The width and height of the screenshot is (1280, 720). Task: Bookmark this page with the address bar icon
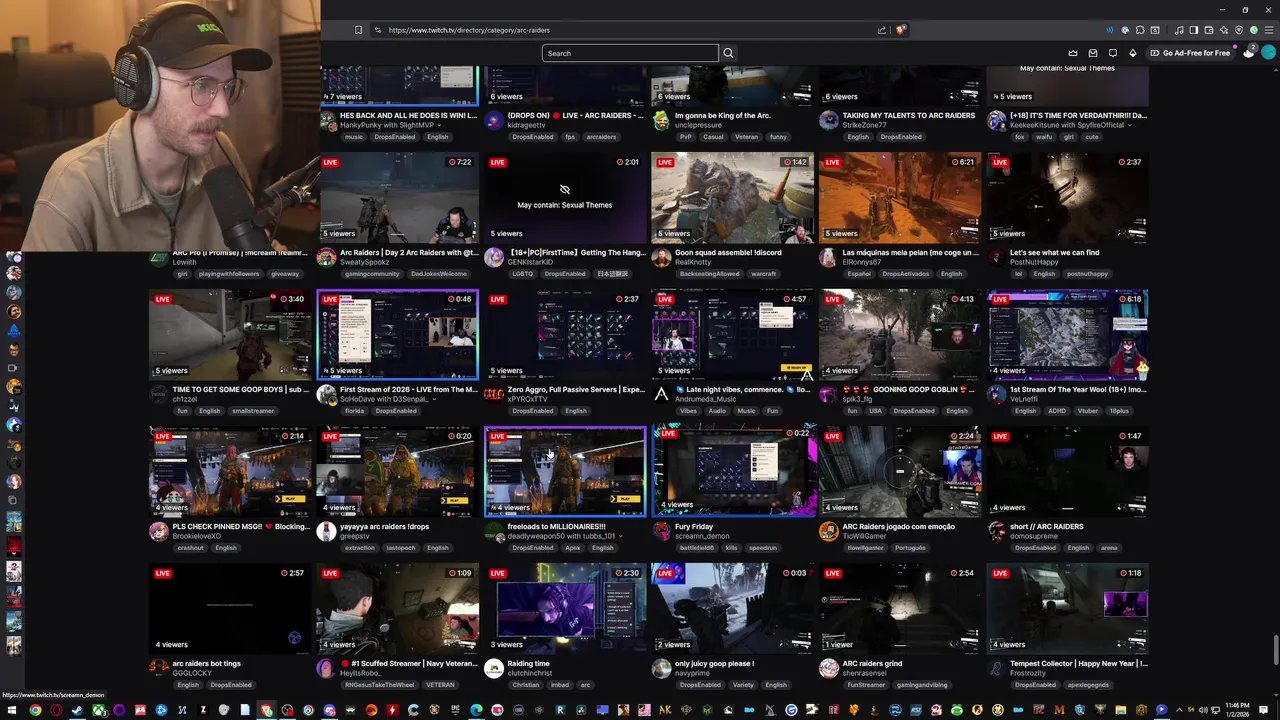[x=358, y=30]
